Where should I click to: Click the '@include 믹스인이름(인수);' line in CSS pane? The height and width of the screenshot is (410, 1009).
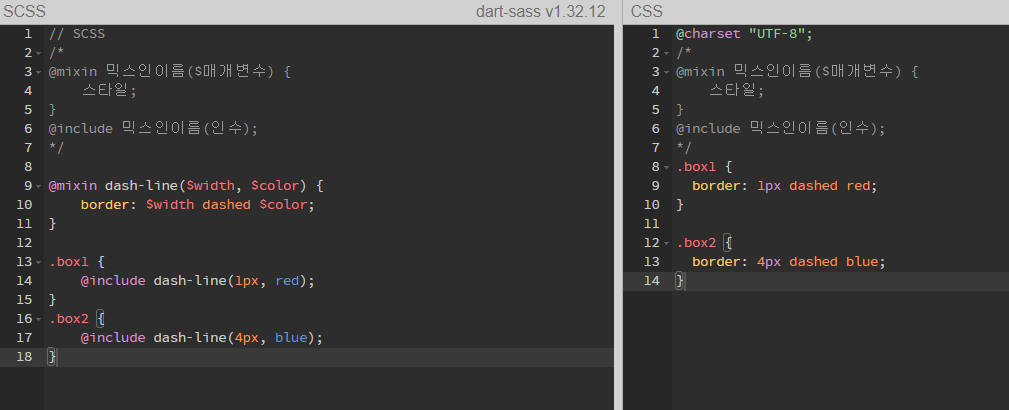(781, 129)
